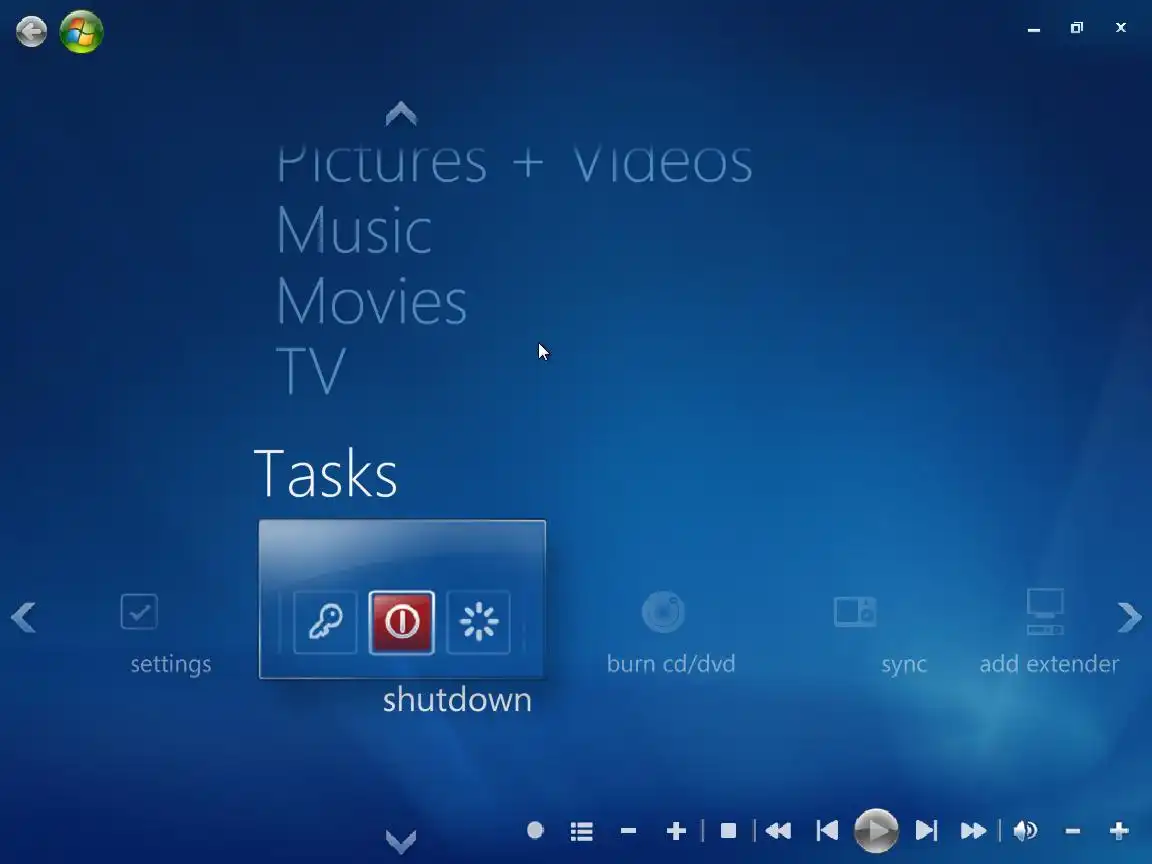Click the rewind button
Screen dimensions: 1152x864
(x=778, y=831)
